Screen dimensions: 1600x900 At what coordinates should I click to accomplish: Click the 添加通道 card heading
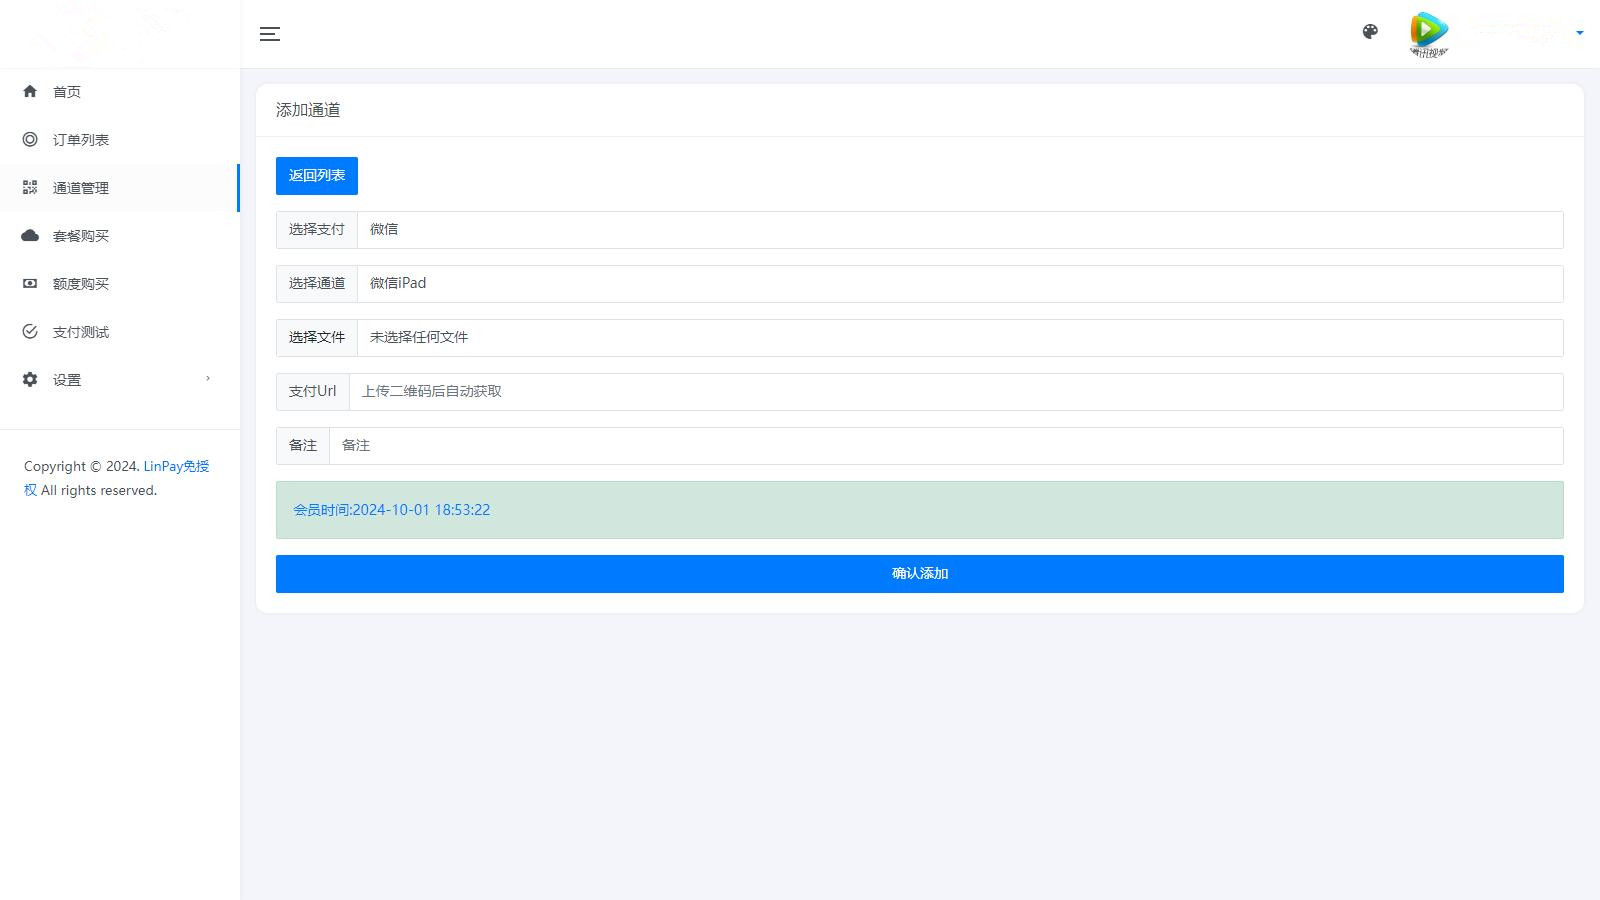tap(308, 110)
